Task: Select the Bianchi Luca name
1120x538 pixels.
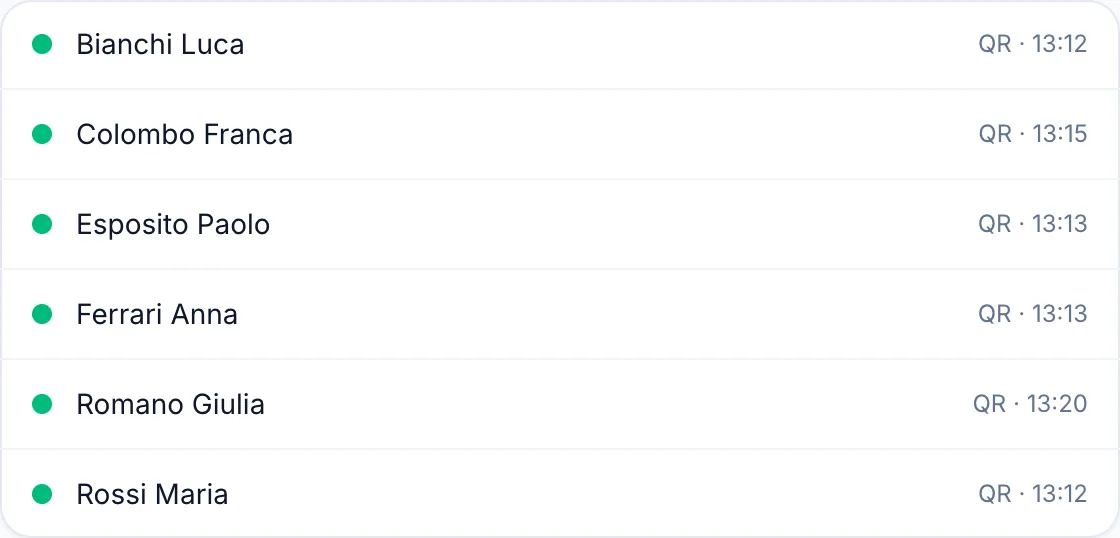Action: (160, 44)
